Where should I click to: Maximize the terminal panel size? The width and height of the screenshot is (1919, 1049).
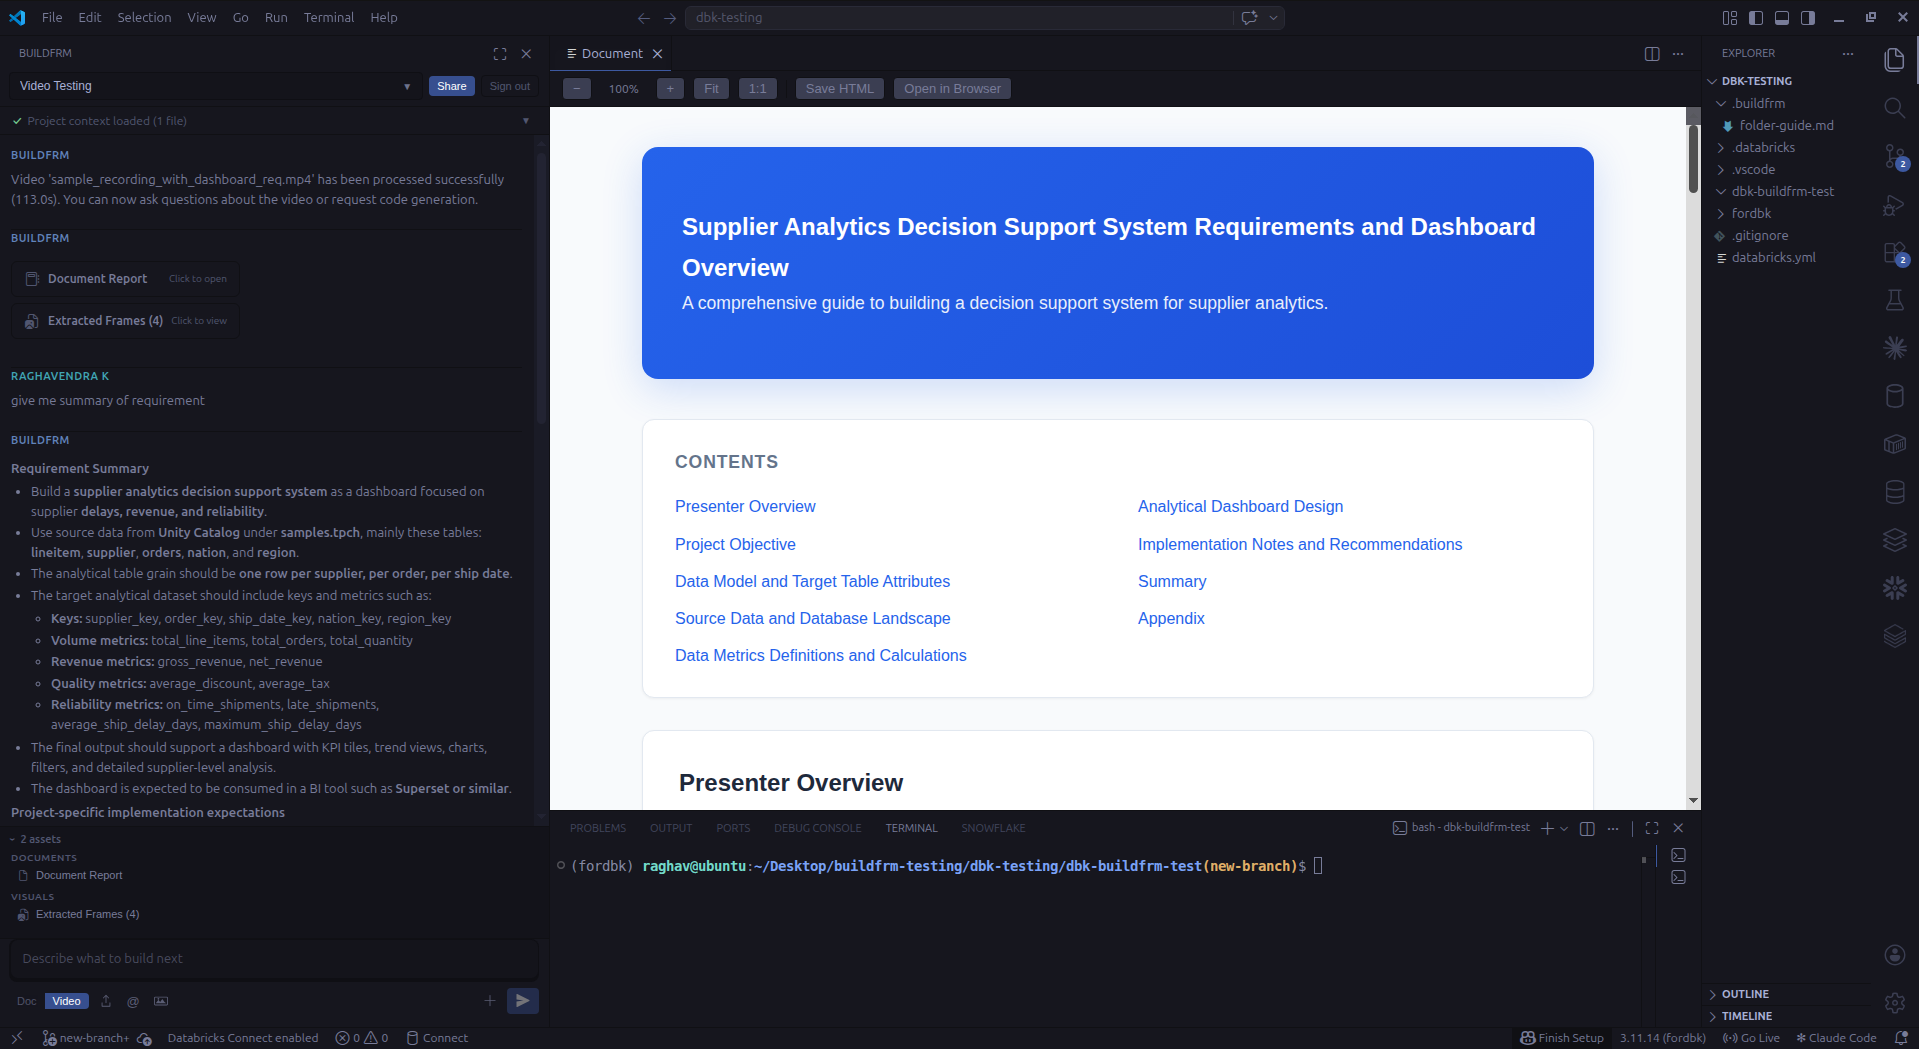pyautogui.click(x=1652, y=828)
